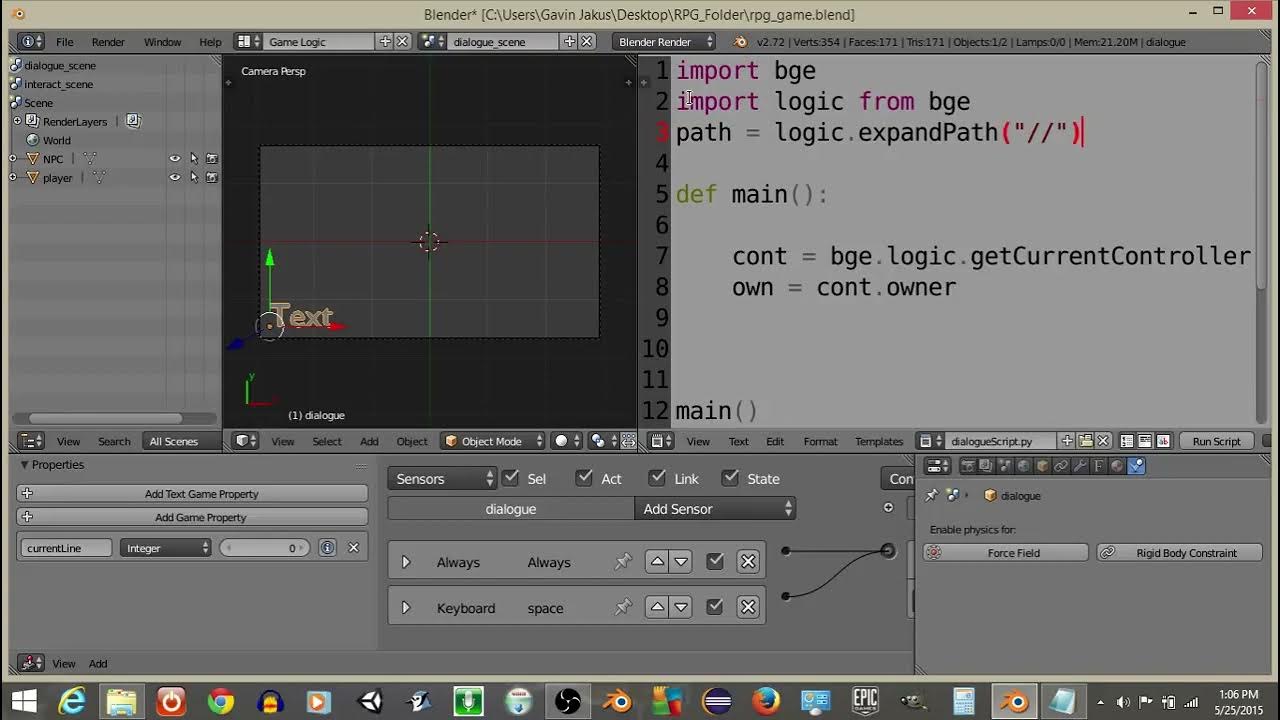The width and height of the screenshot is (1280, 720).
Task: Open the Blender Render engine dropdown
Action: pos(665,41)
